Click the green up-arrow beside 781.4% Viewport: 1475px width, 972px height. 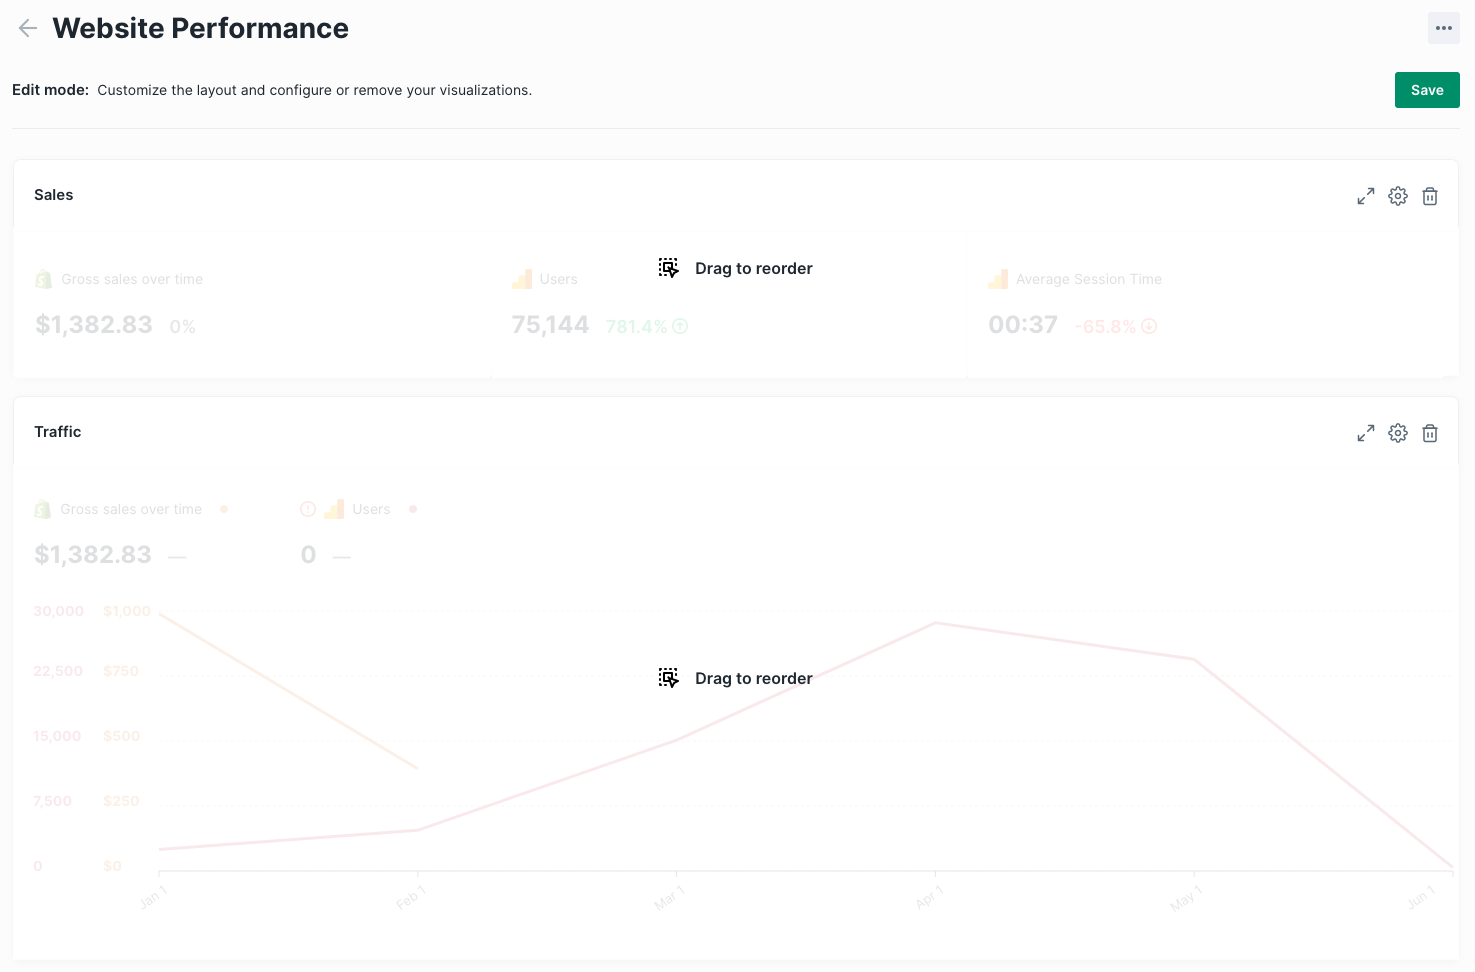[x=680, y=326]
